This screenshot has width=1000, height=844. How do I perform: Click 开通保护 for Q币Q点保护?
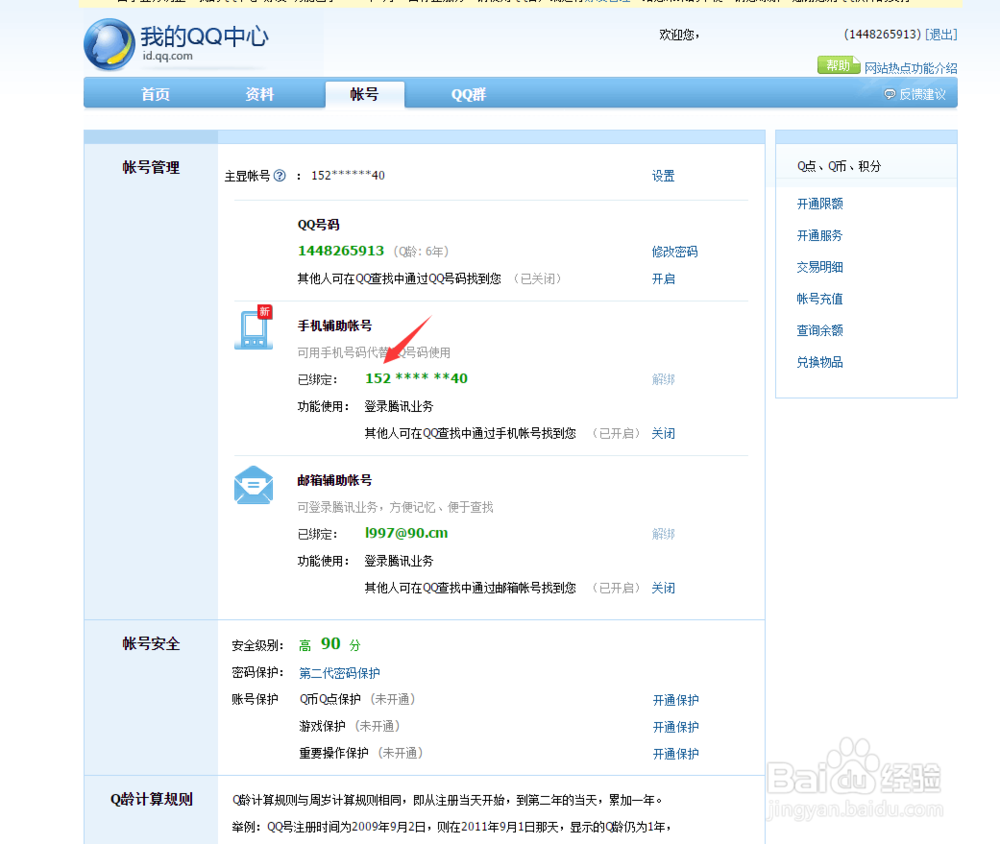point(675,700)
